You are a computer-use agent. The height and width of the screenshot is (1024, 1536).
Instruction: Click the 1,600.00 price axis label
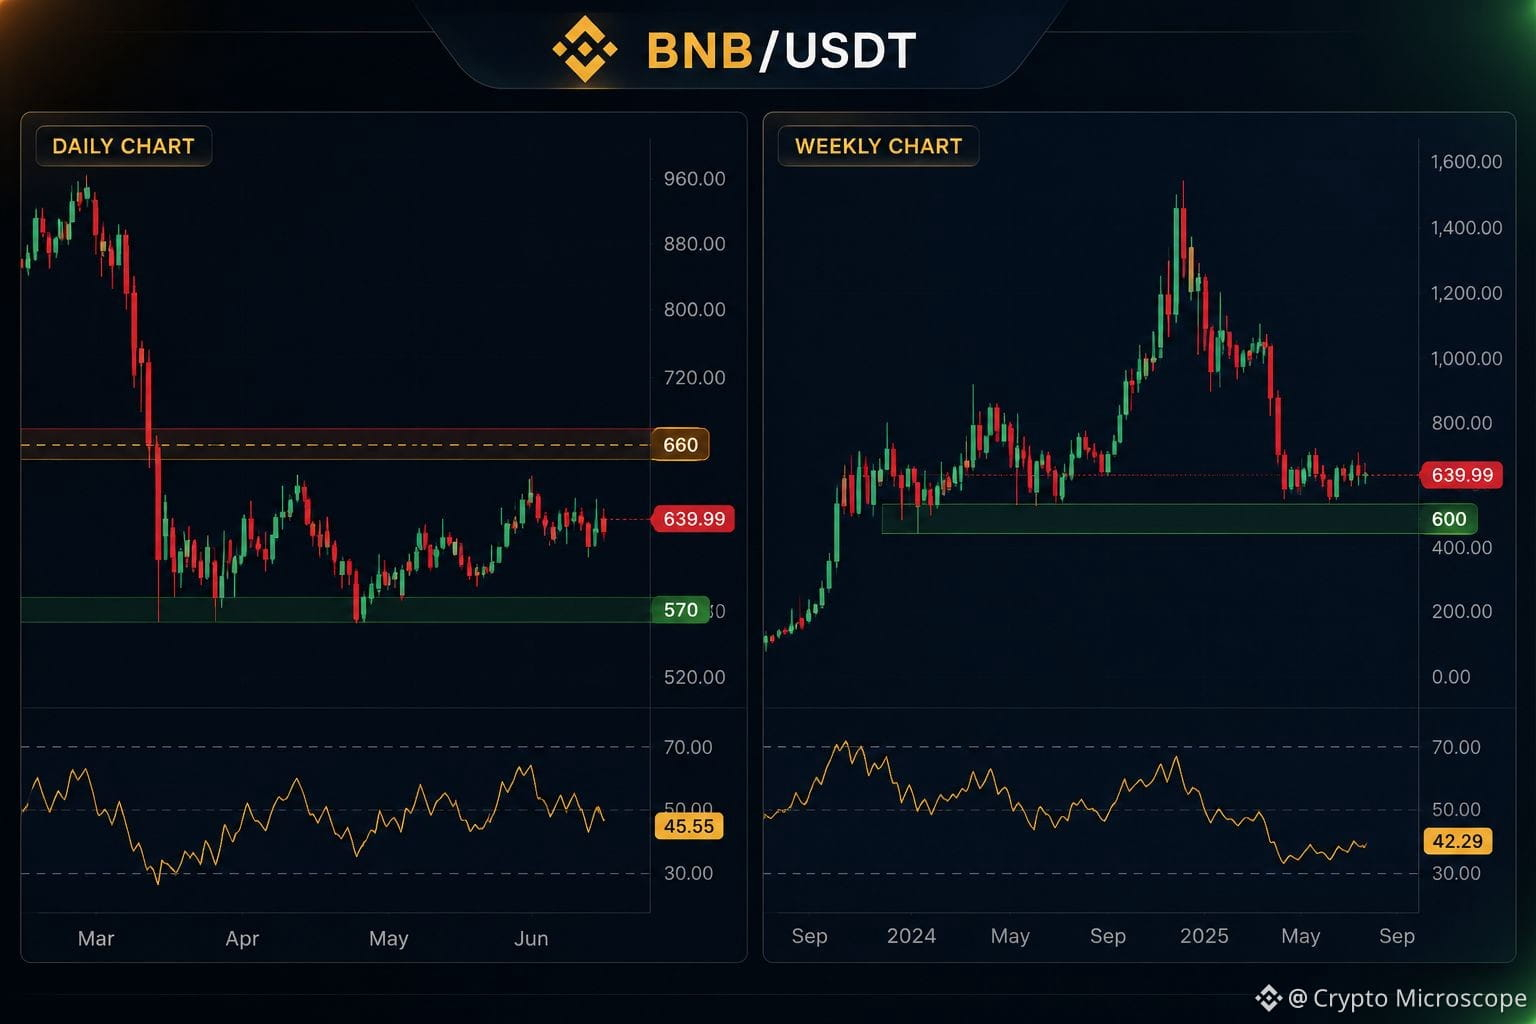coord(1466,162)
